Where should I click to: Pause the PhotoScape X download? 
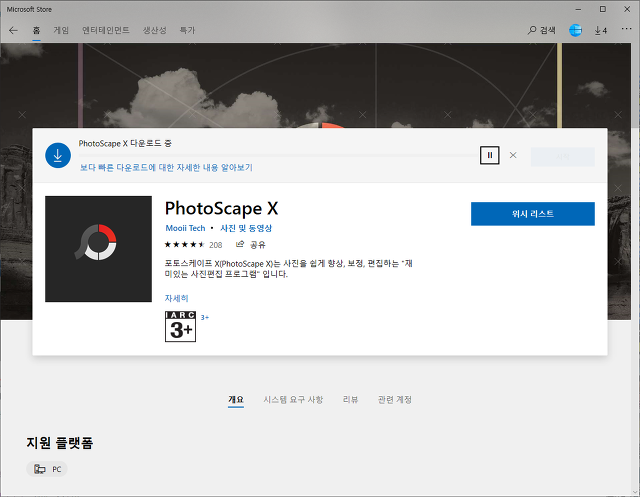pos(489,155)
